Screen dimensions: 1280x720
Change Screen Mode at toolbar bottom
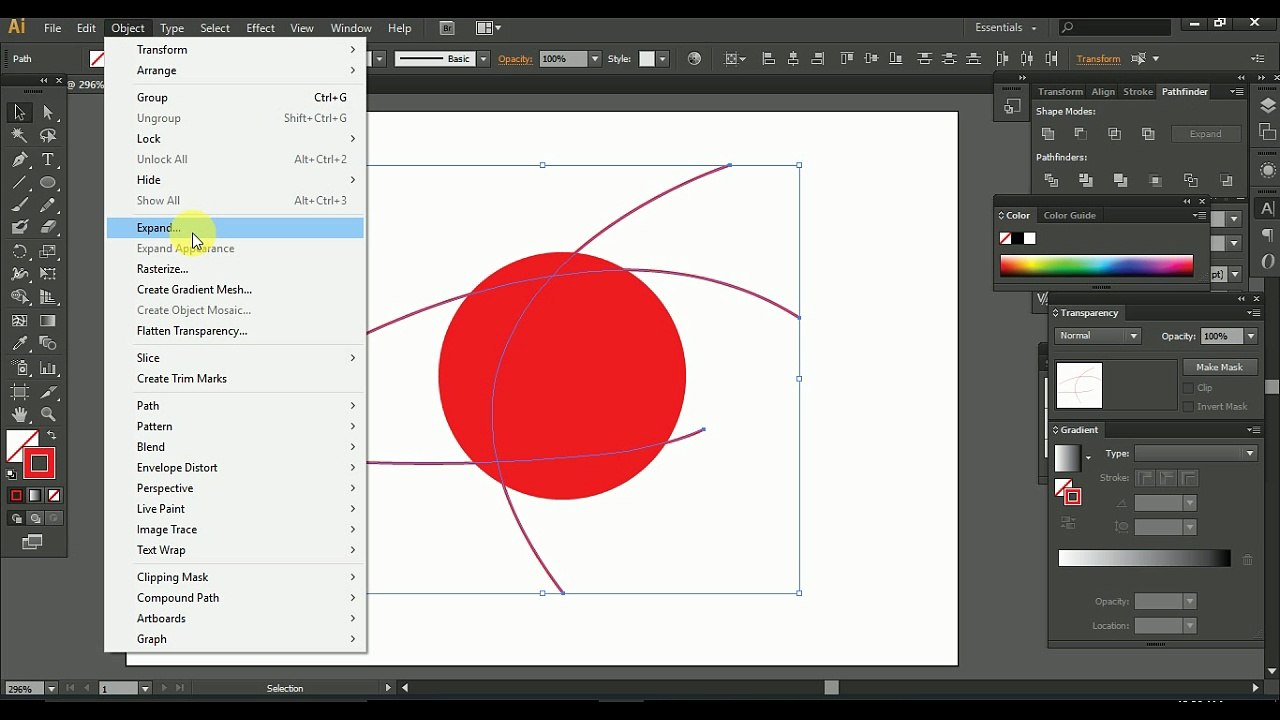coord(32,542)
